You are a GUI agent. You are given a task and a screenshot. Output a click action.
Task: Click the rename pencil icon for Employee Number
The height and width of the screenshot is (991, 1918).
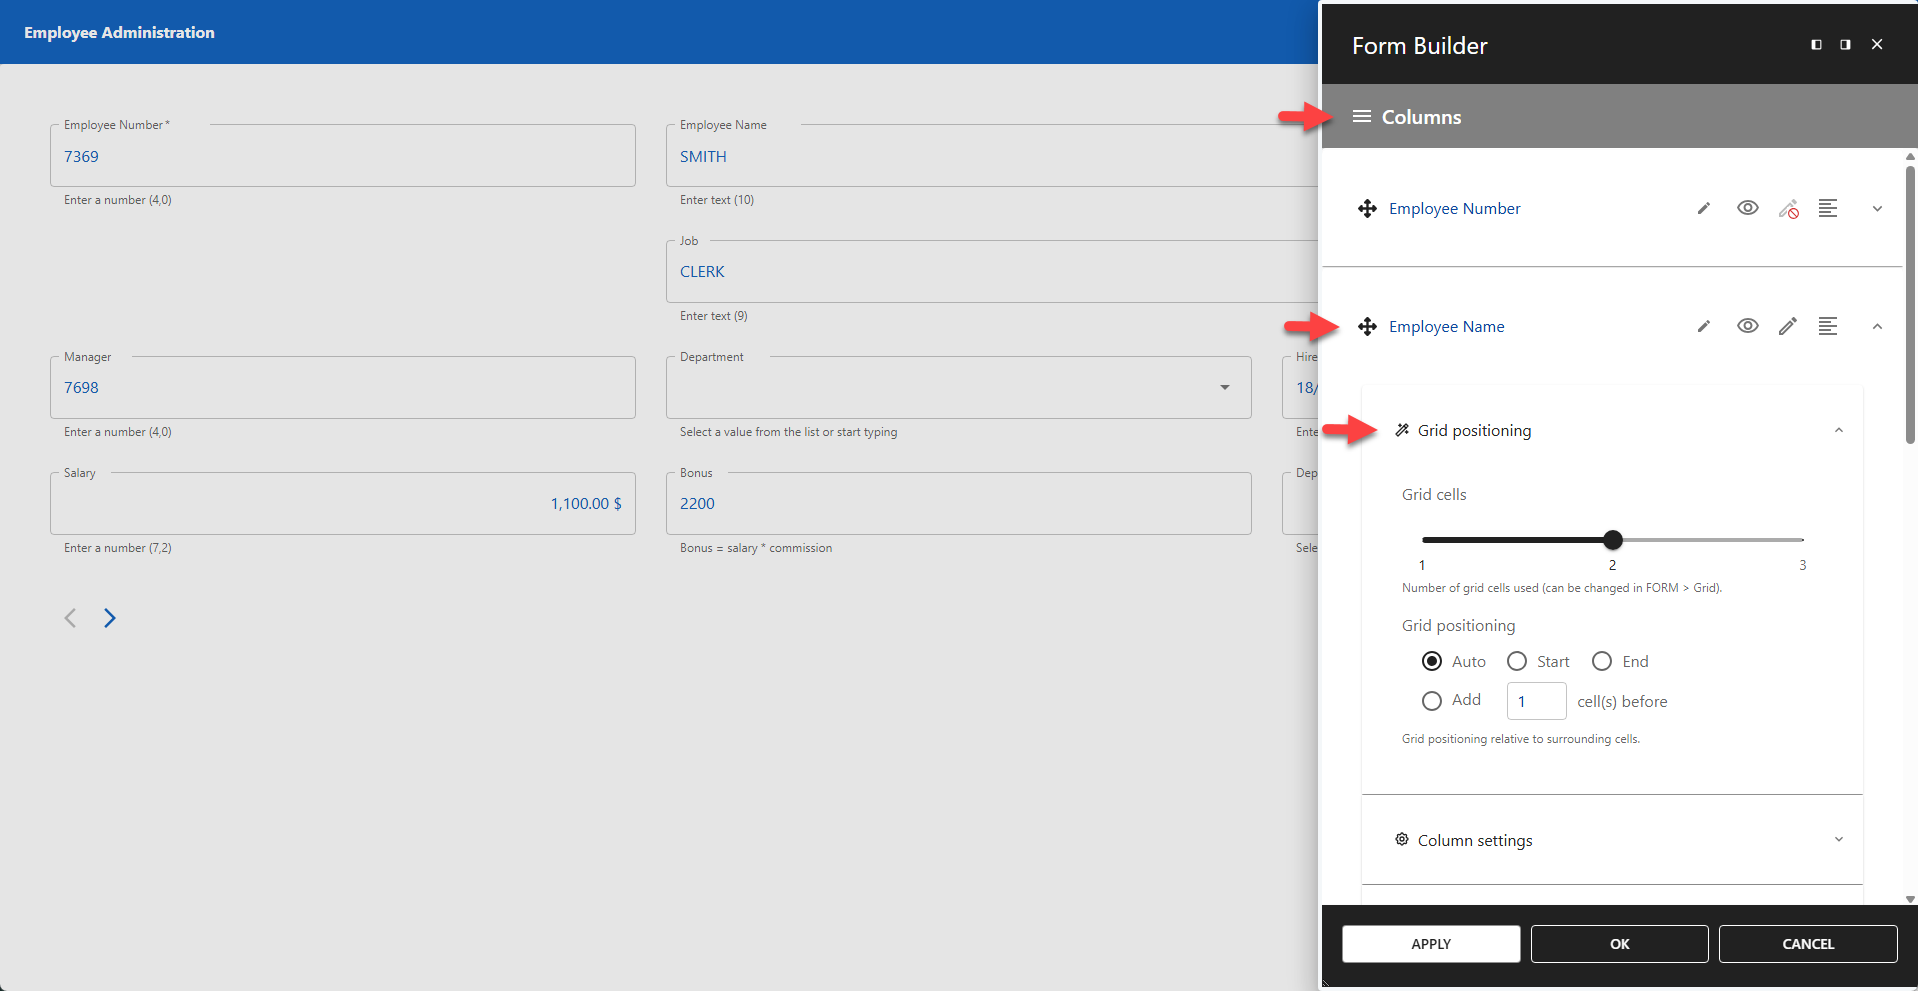click(1703, 208)
